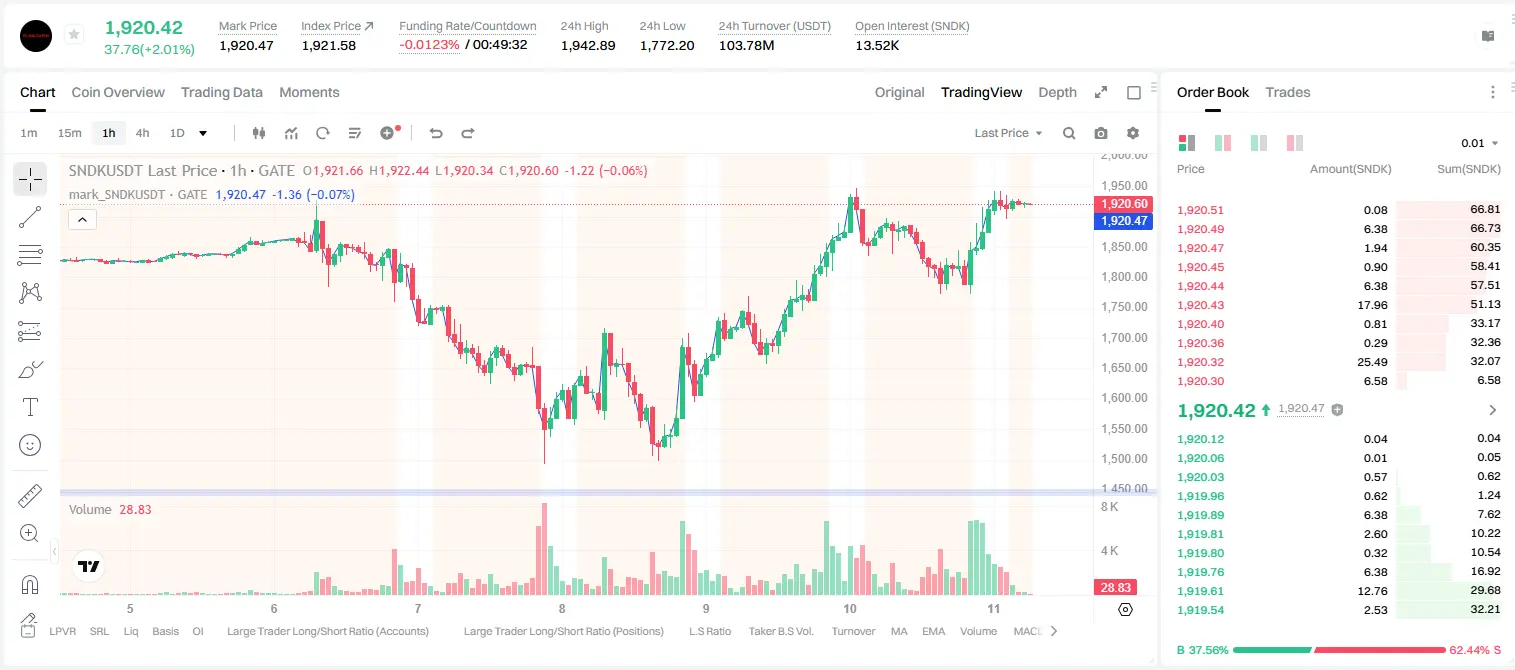Show buy orders only in order book

click(x=1259, y=143)
